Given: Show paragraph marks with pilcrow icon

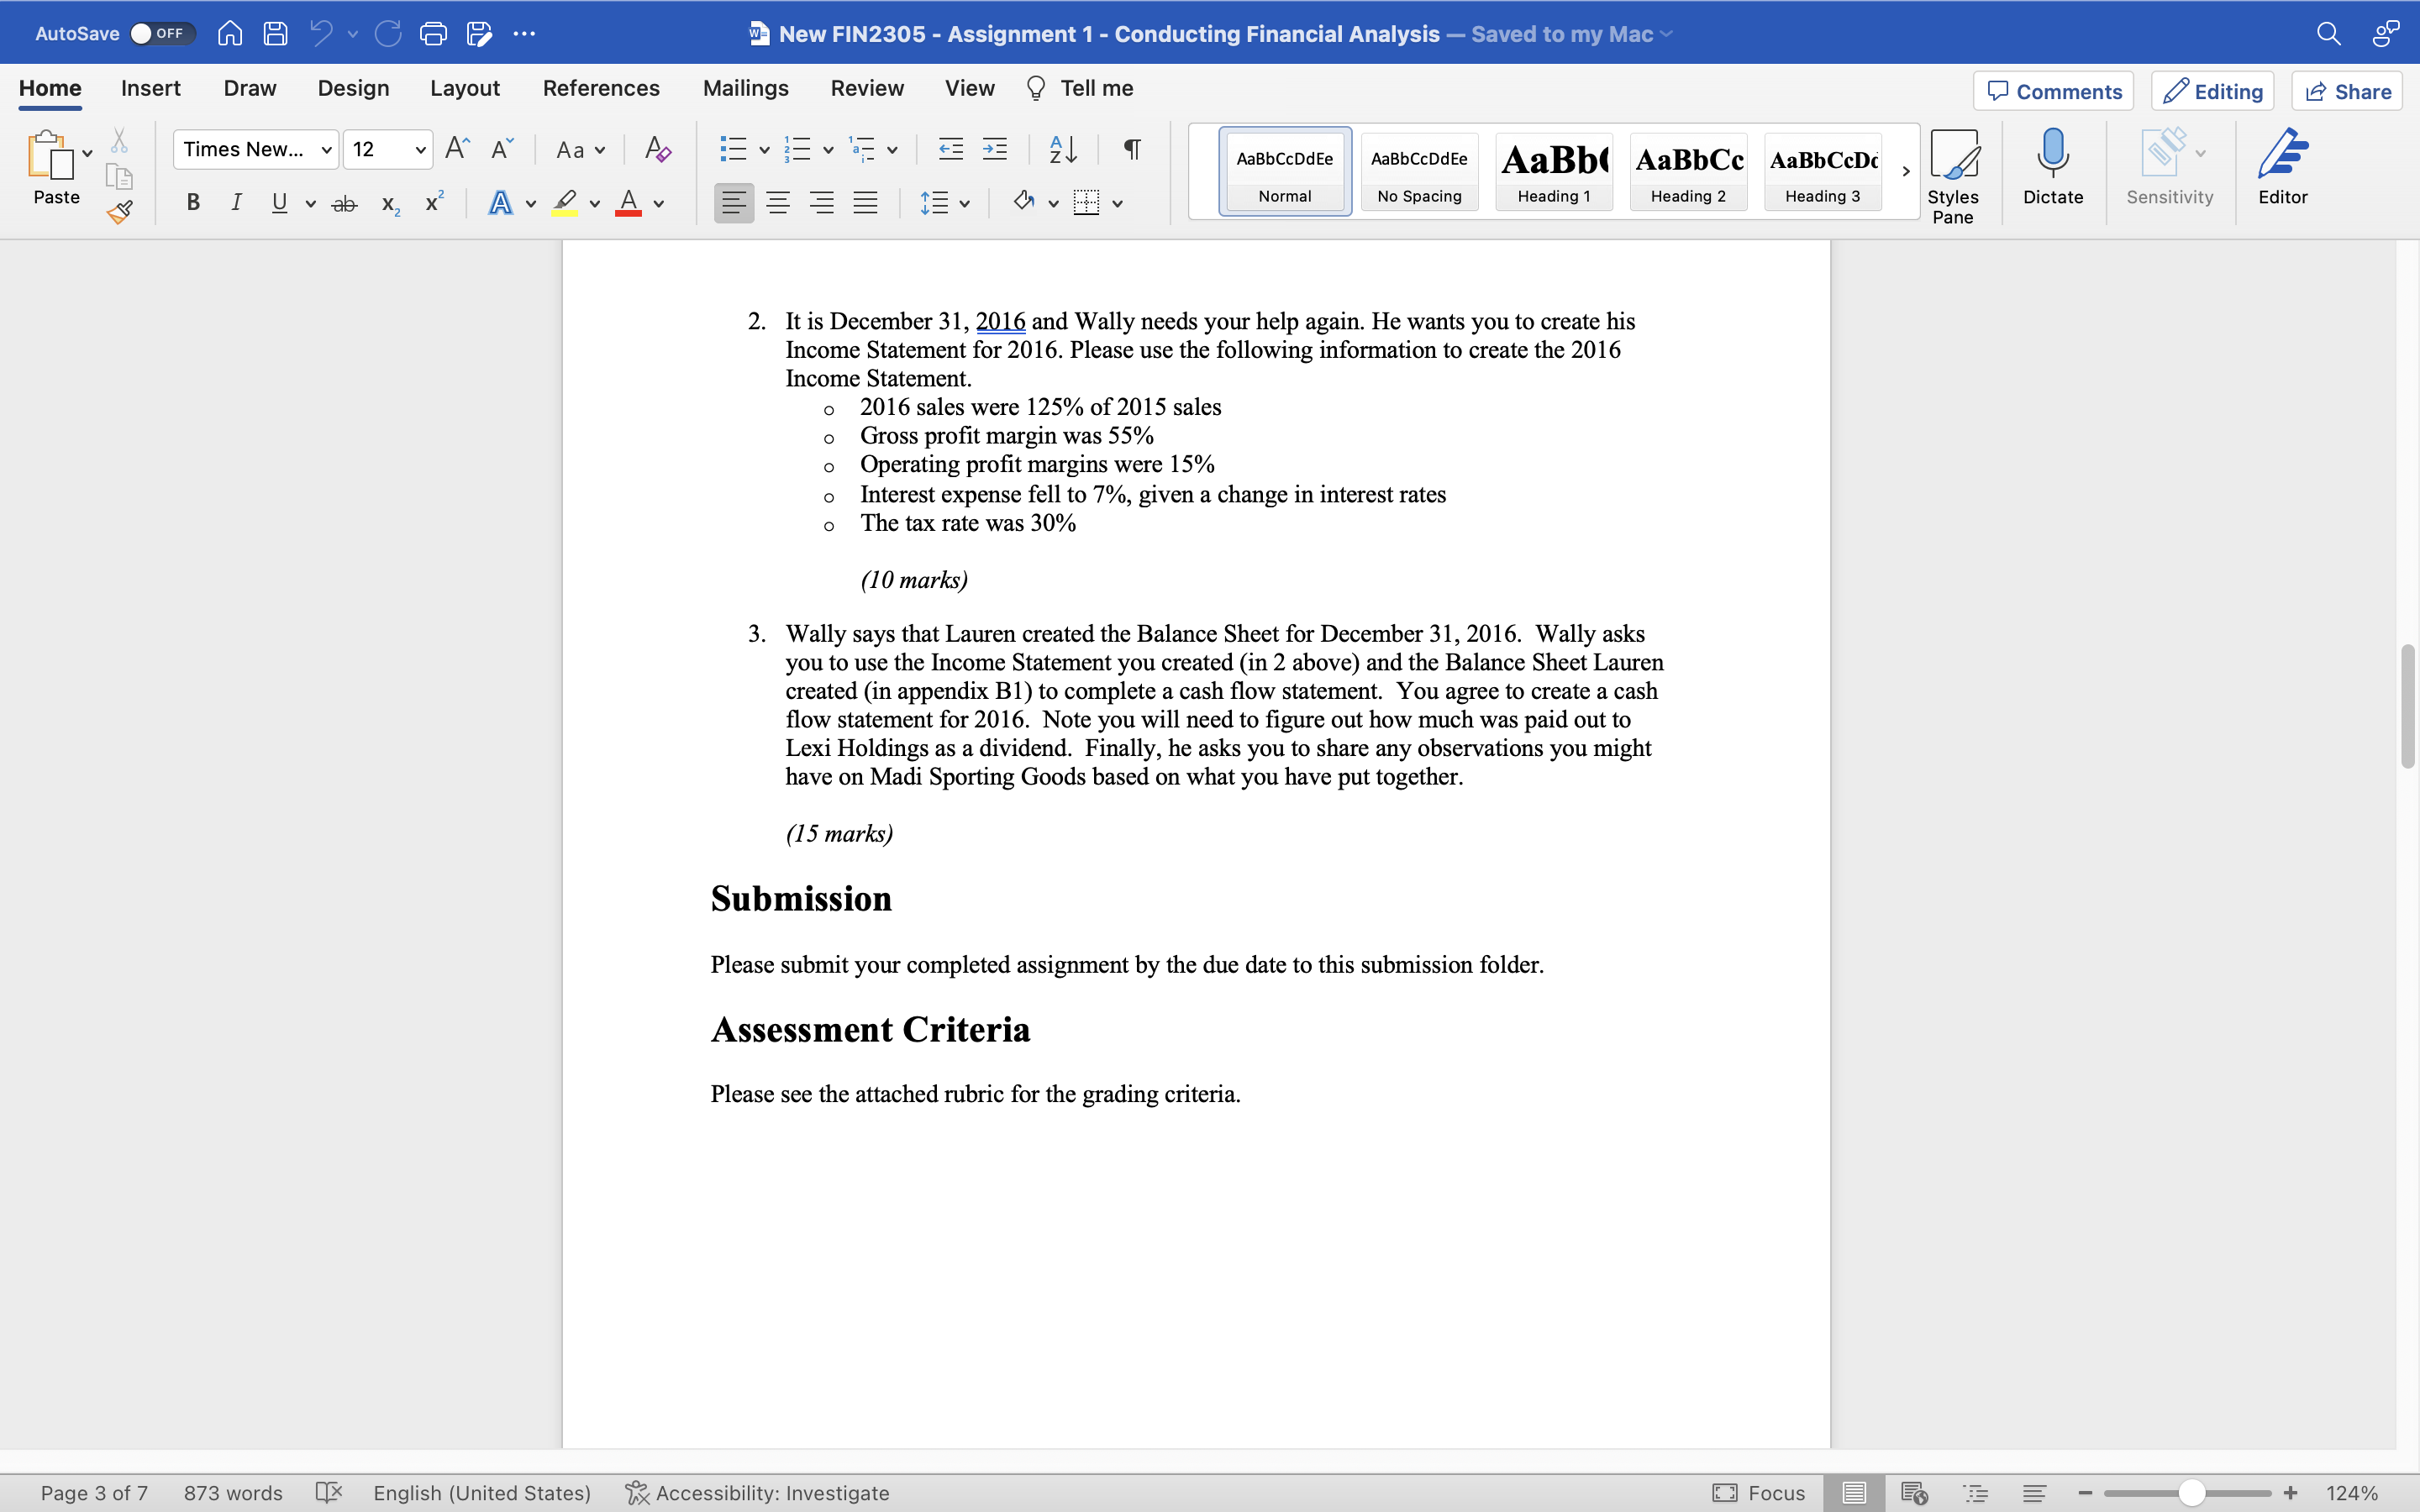Looking at the screenshot, I should click(1131, 150).
